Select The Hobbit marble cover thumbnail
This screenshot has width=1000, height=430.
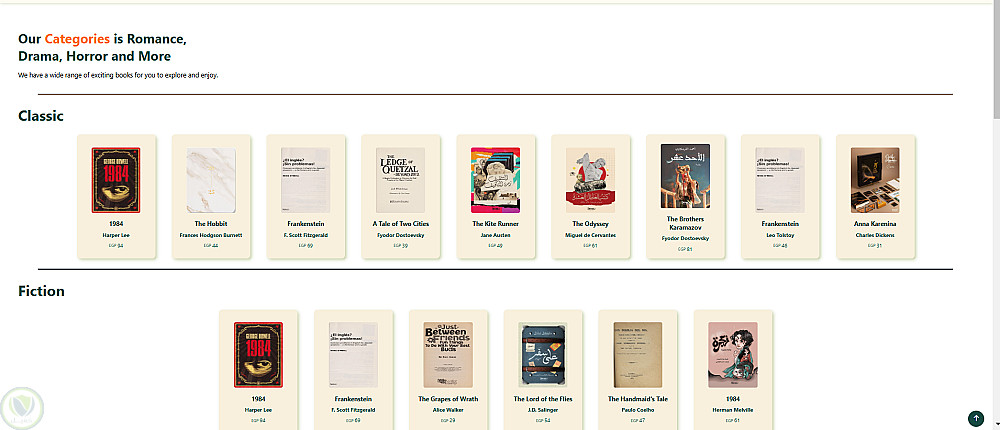click(210, 180)
